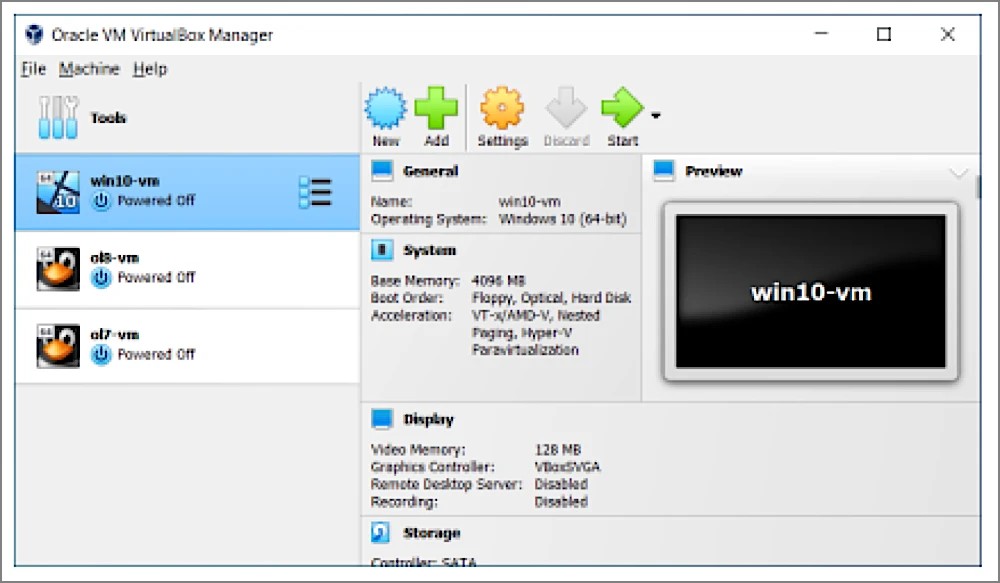Screen dimensions: 1000x583
Task: Click the VirtualBox logo in the title bar
Action: [x=34, y=34]
